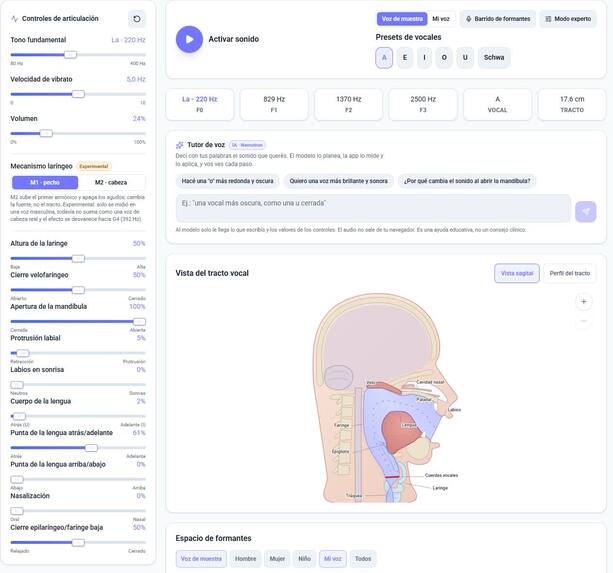This screenshot has height=573, width=613.
Task: Adjust the Tono fundamental slider
Action: (x=78, y=55)
